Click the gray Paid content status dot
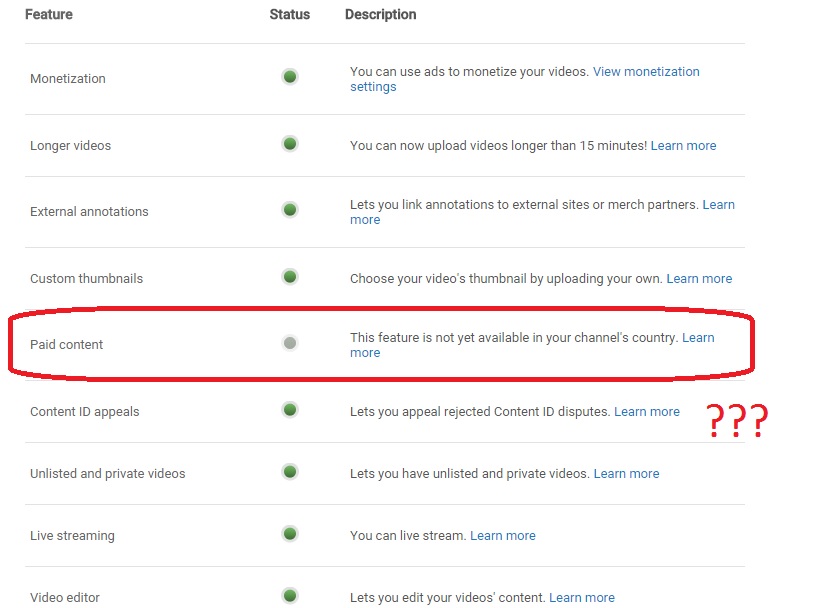Image resolution: width=816 pixels, height=608 pixels. 290,343
